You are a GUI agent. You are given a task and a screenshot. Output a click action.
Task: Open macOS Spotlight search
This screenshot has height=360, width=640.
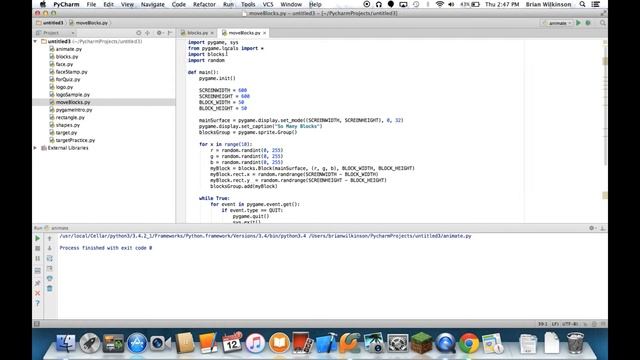pyautogui.click(x=582, y=4)
